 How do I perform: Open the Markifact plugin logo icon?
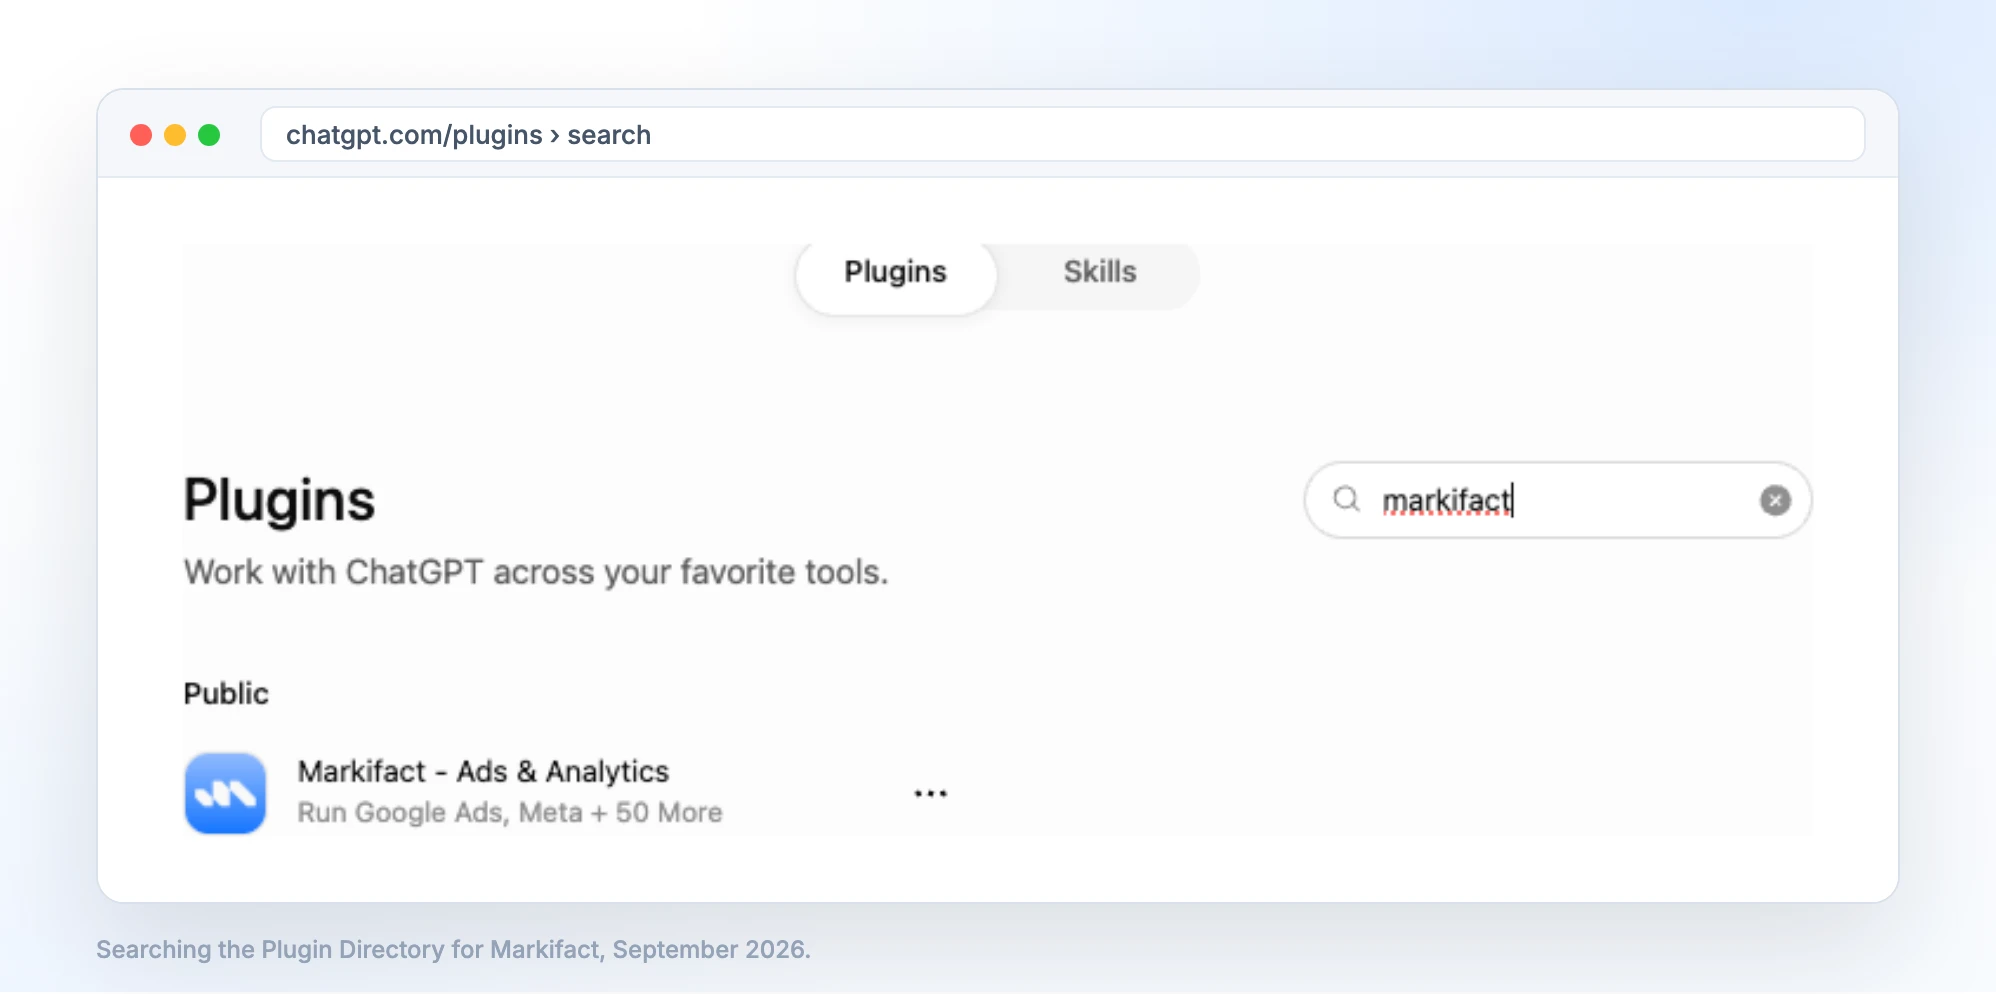(x=225, y=793)
